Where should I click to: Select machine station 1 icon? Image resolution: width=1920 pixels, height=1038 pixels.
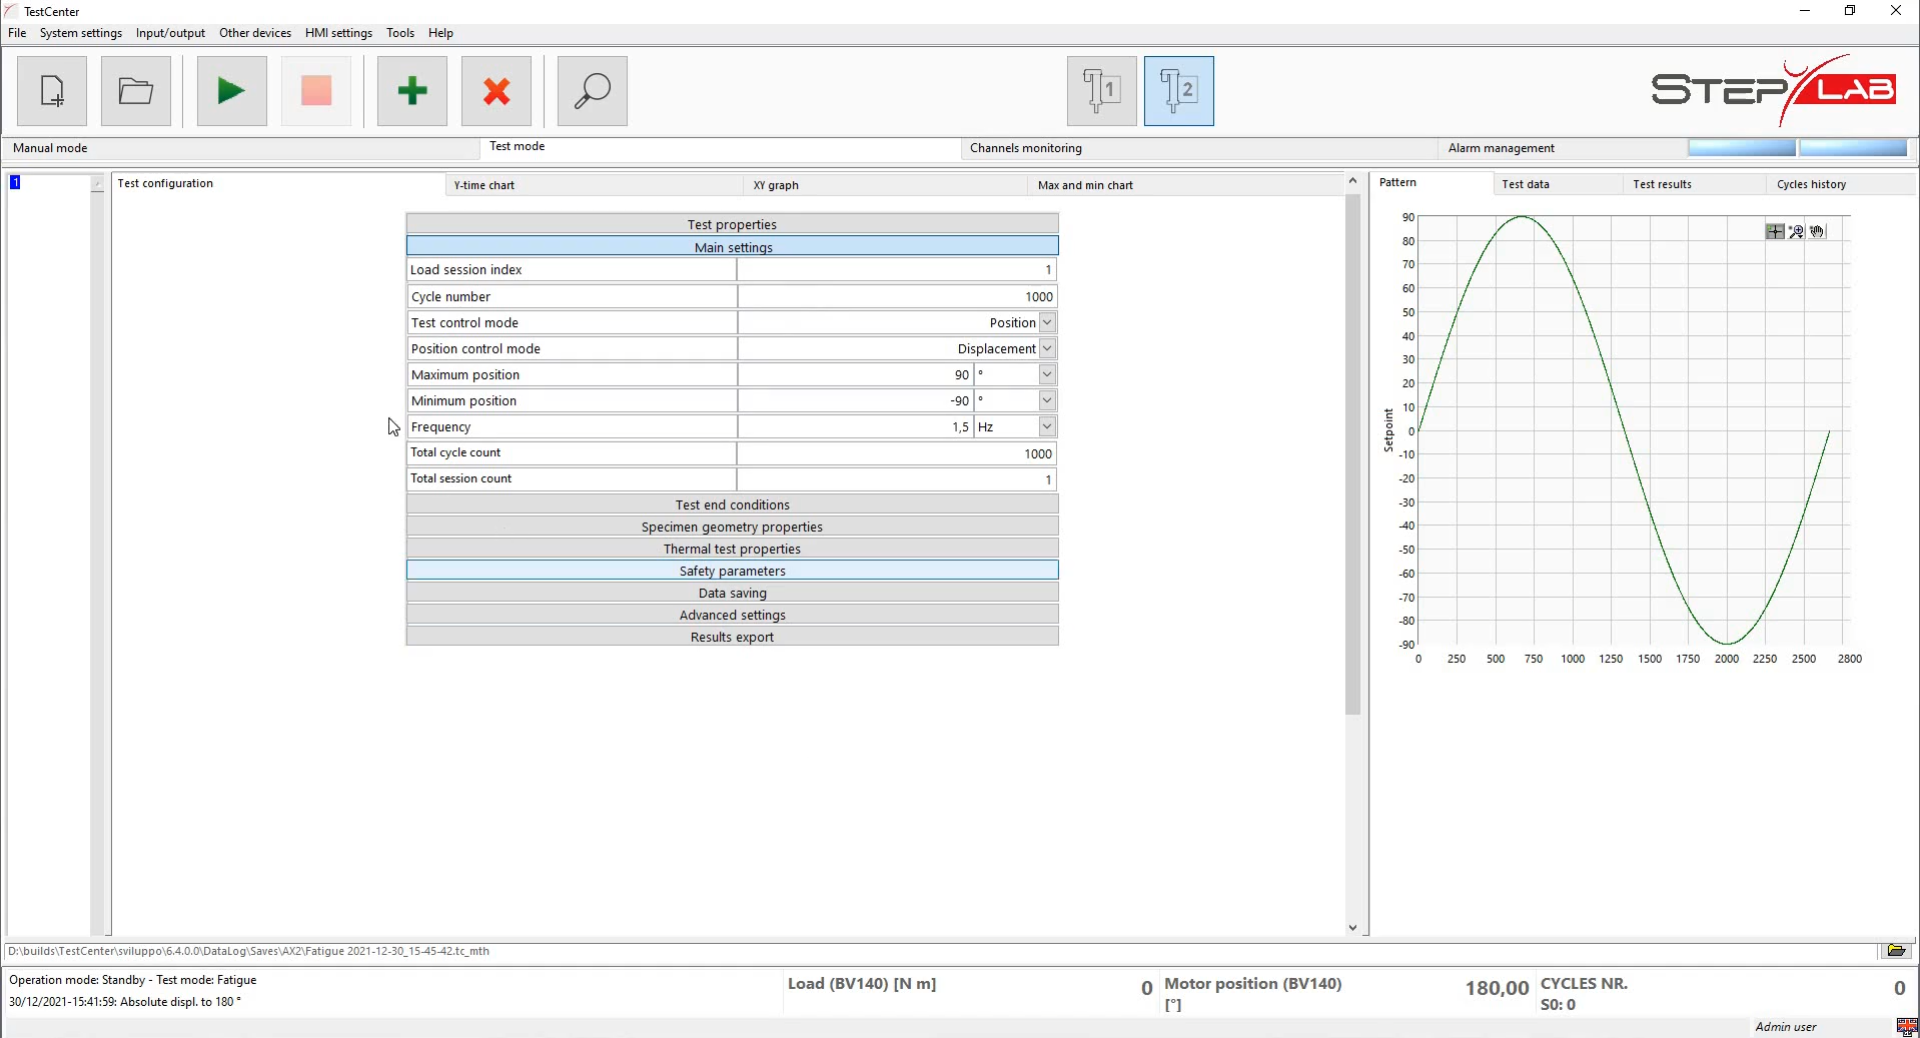pyautogui.click(x=1101, y=90)
